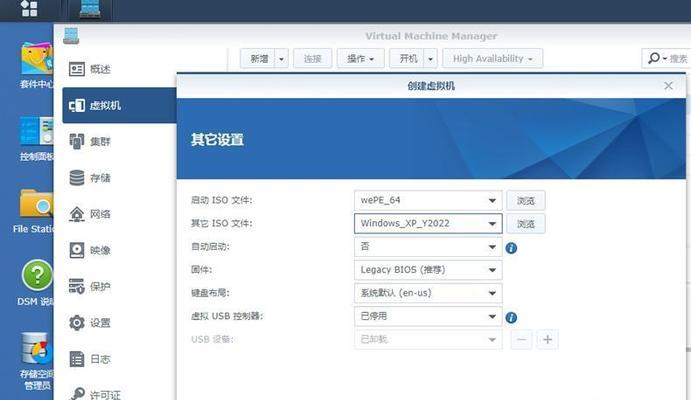Click the plus button for USB device

coord(547,340)
